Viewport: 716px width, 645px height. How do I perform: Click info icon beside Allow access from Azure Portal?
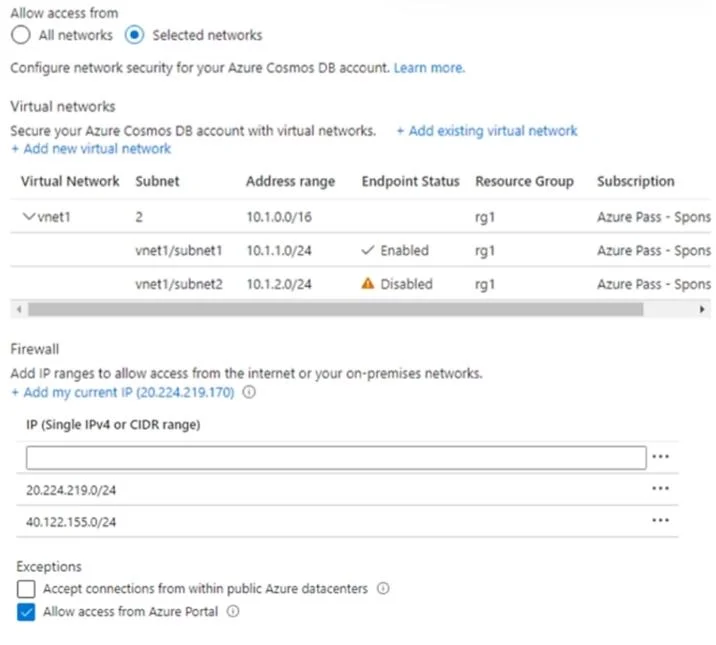coord(233,611)
